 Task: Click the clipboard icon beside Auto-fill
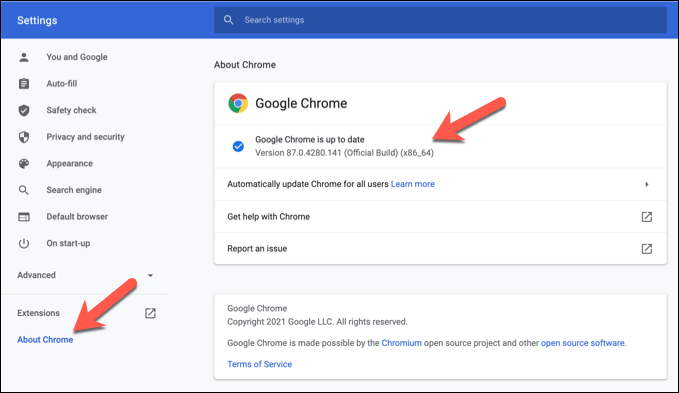tap(24, 84)
